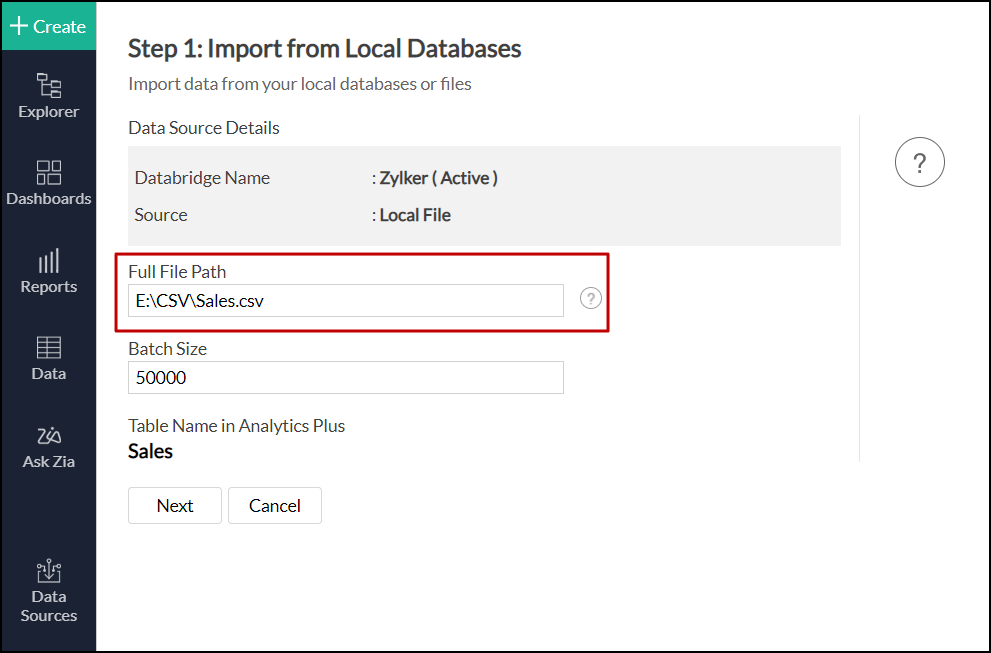Click the Dashboards label in sidebar

(48, 199)
